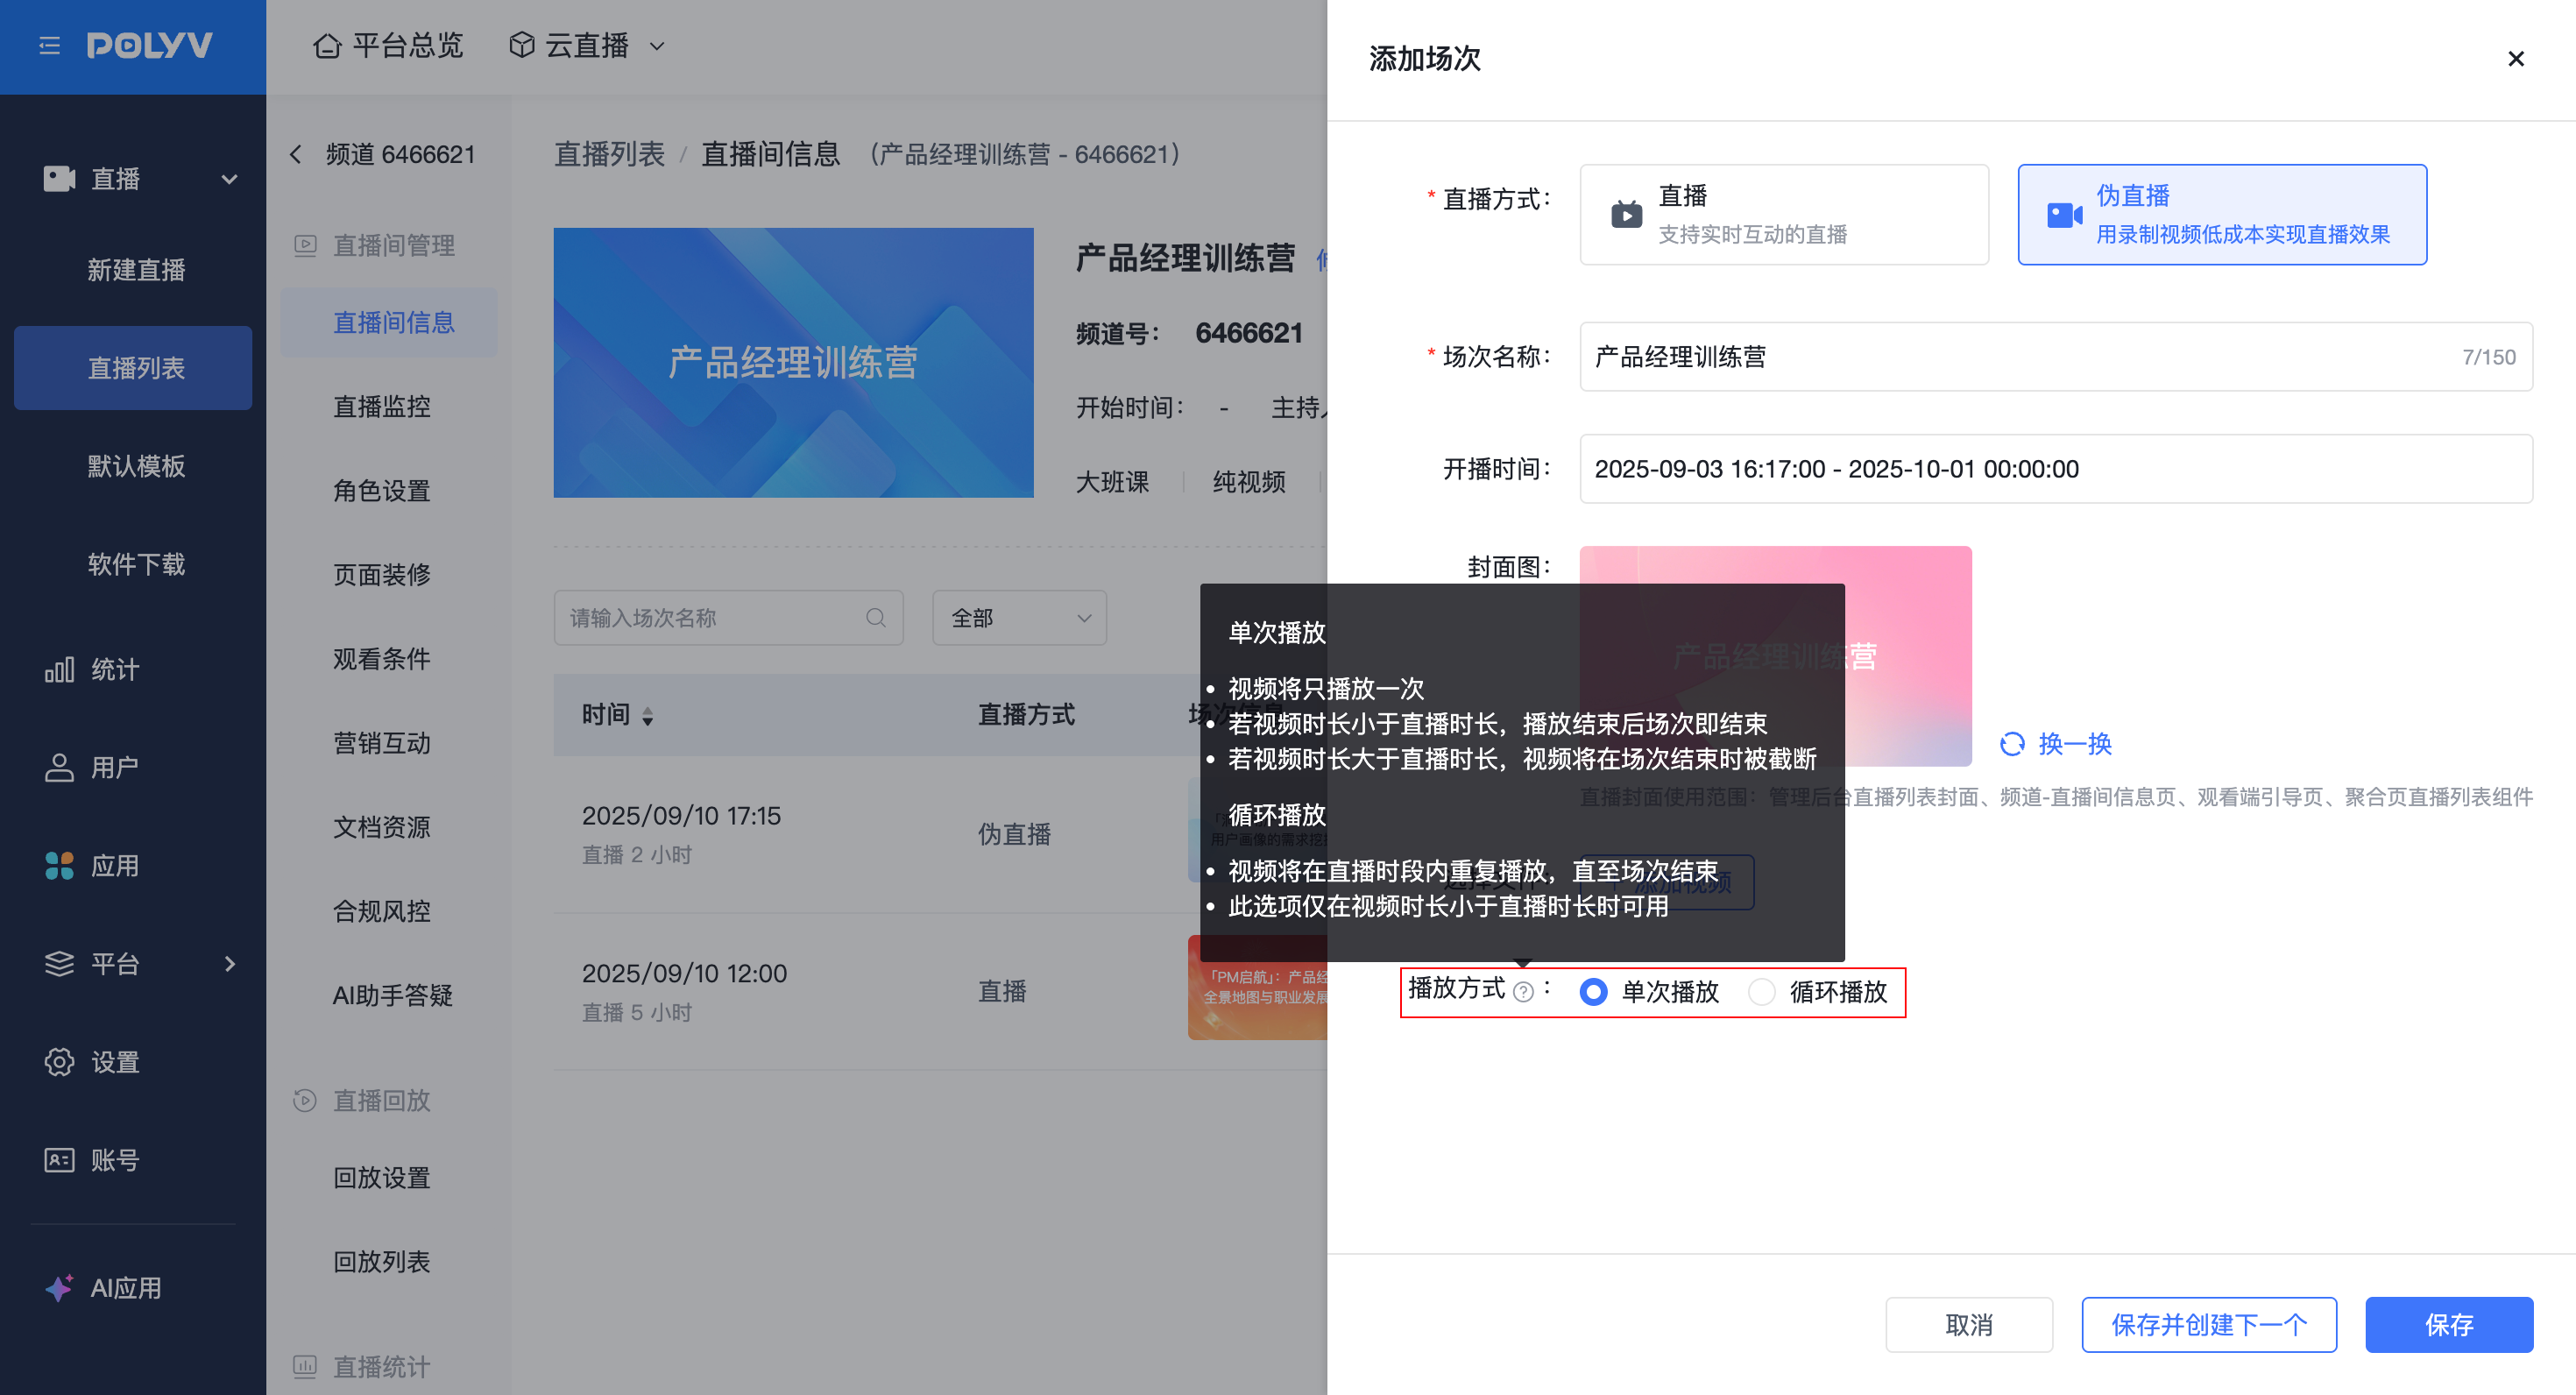
Task: Click the 取消 button
Action: coord(1969,1325)
